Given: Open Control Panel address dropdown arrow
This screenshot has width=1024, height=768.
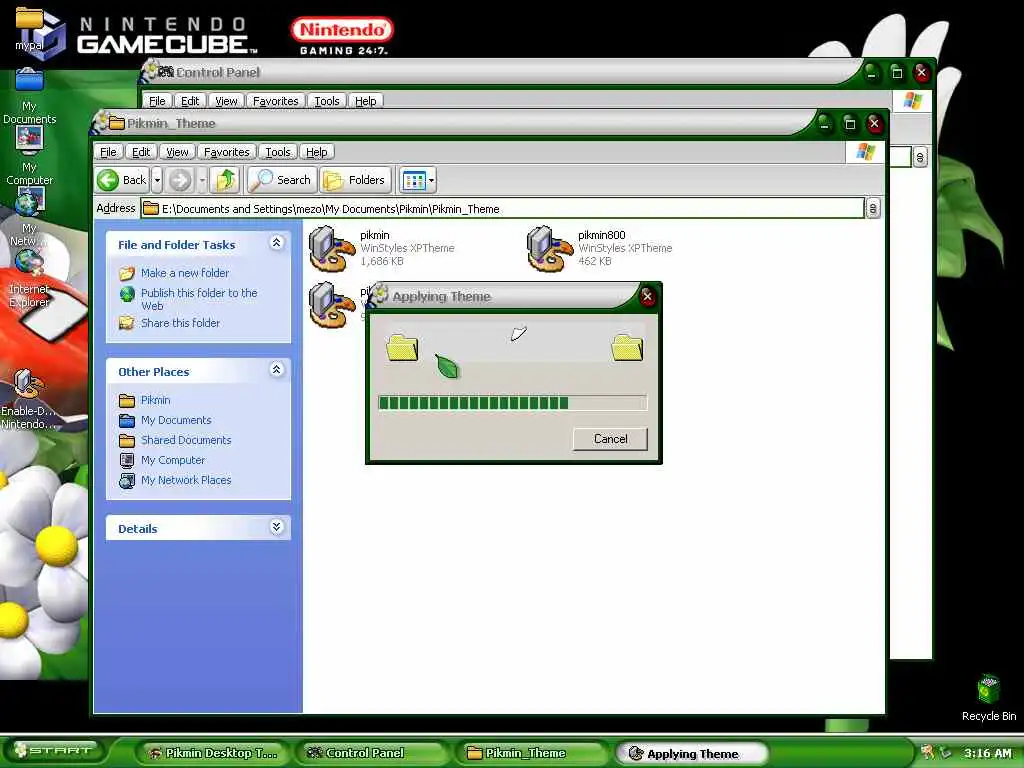Looking at the screenshot, I should point(920,157).
